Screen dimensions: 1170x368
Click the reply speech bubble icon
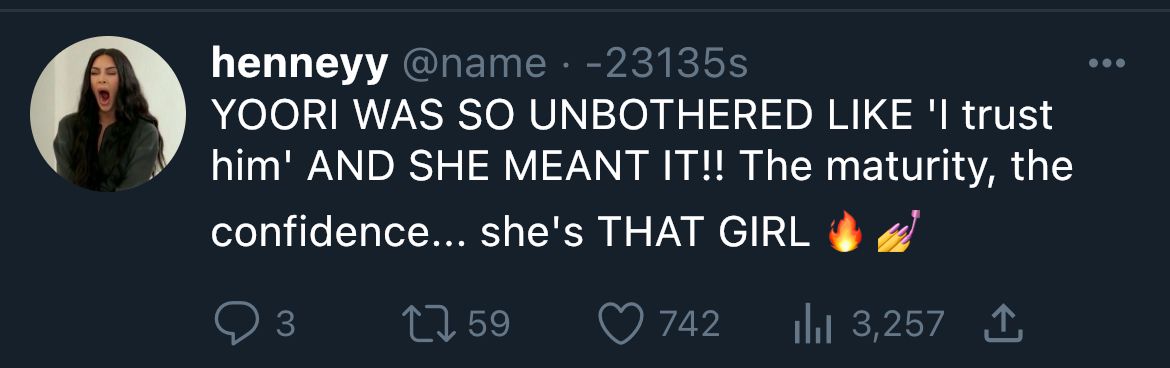(237, 325)
